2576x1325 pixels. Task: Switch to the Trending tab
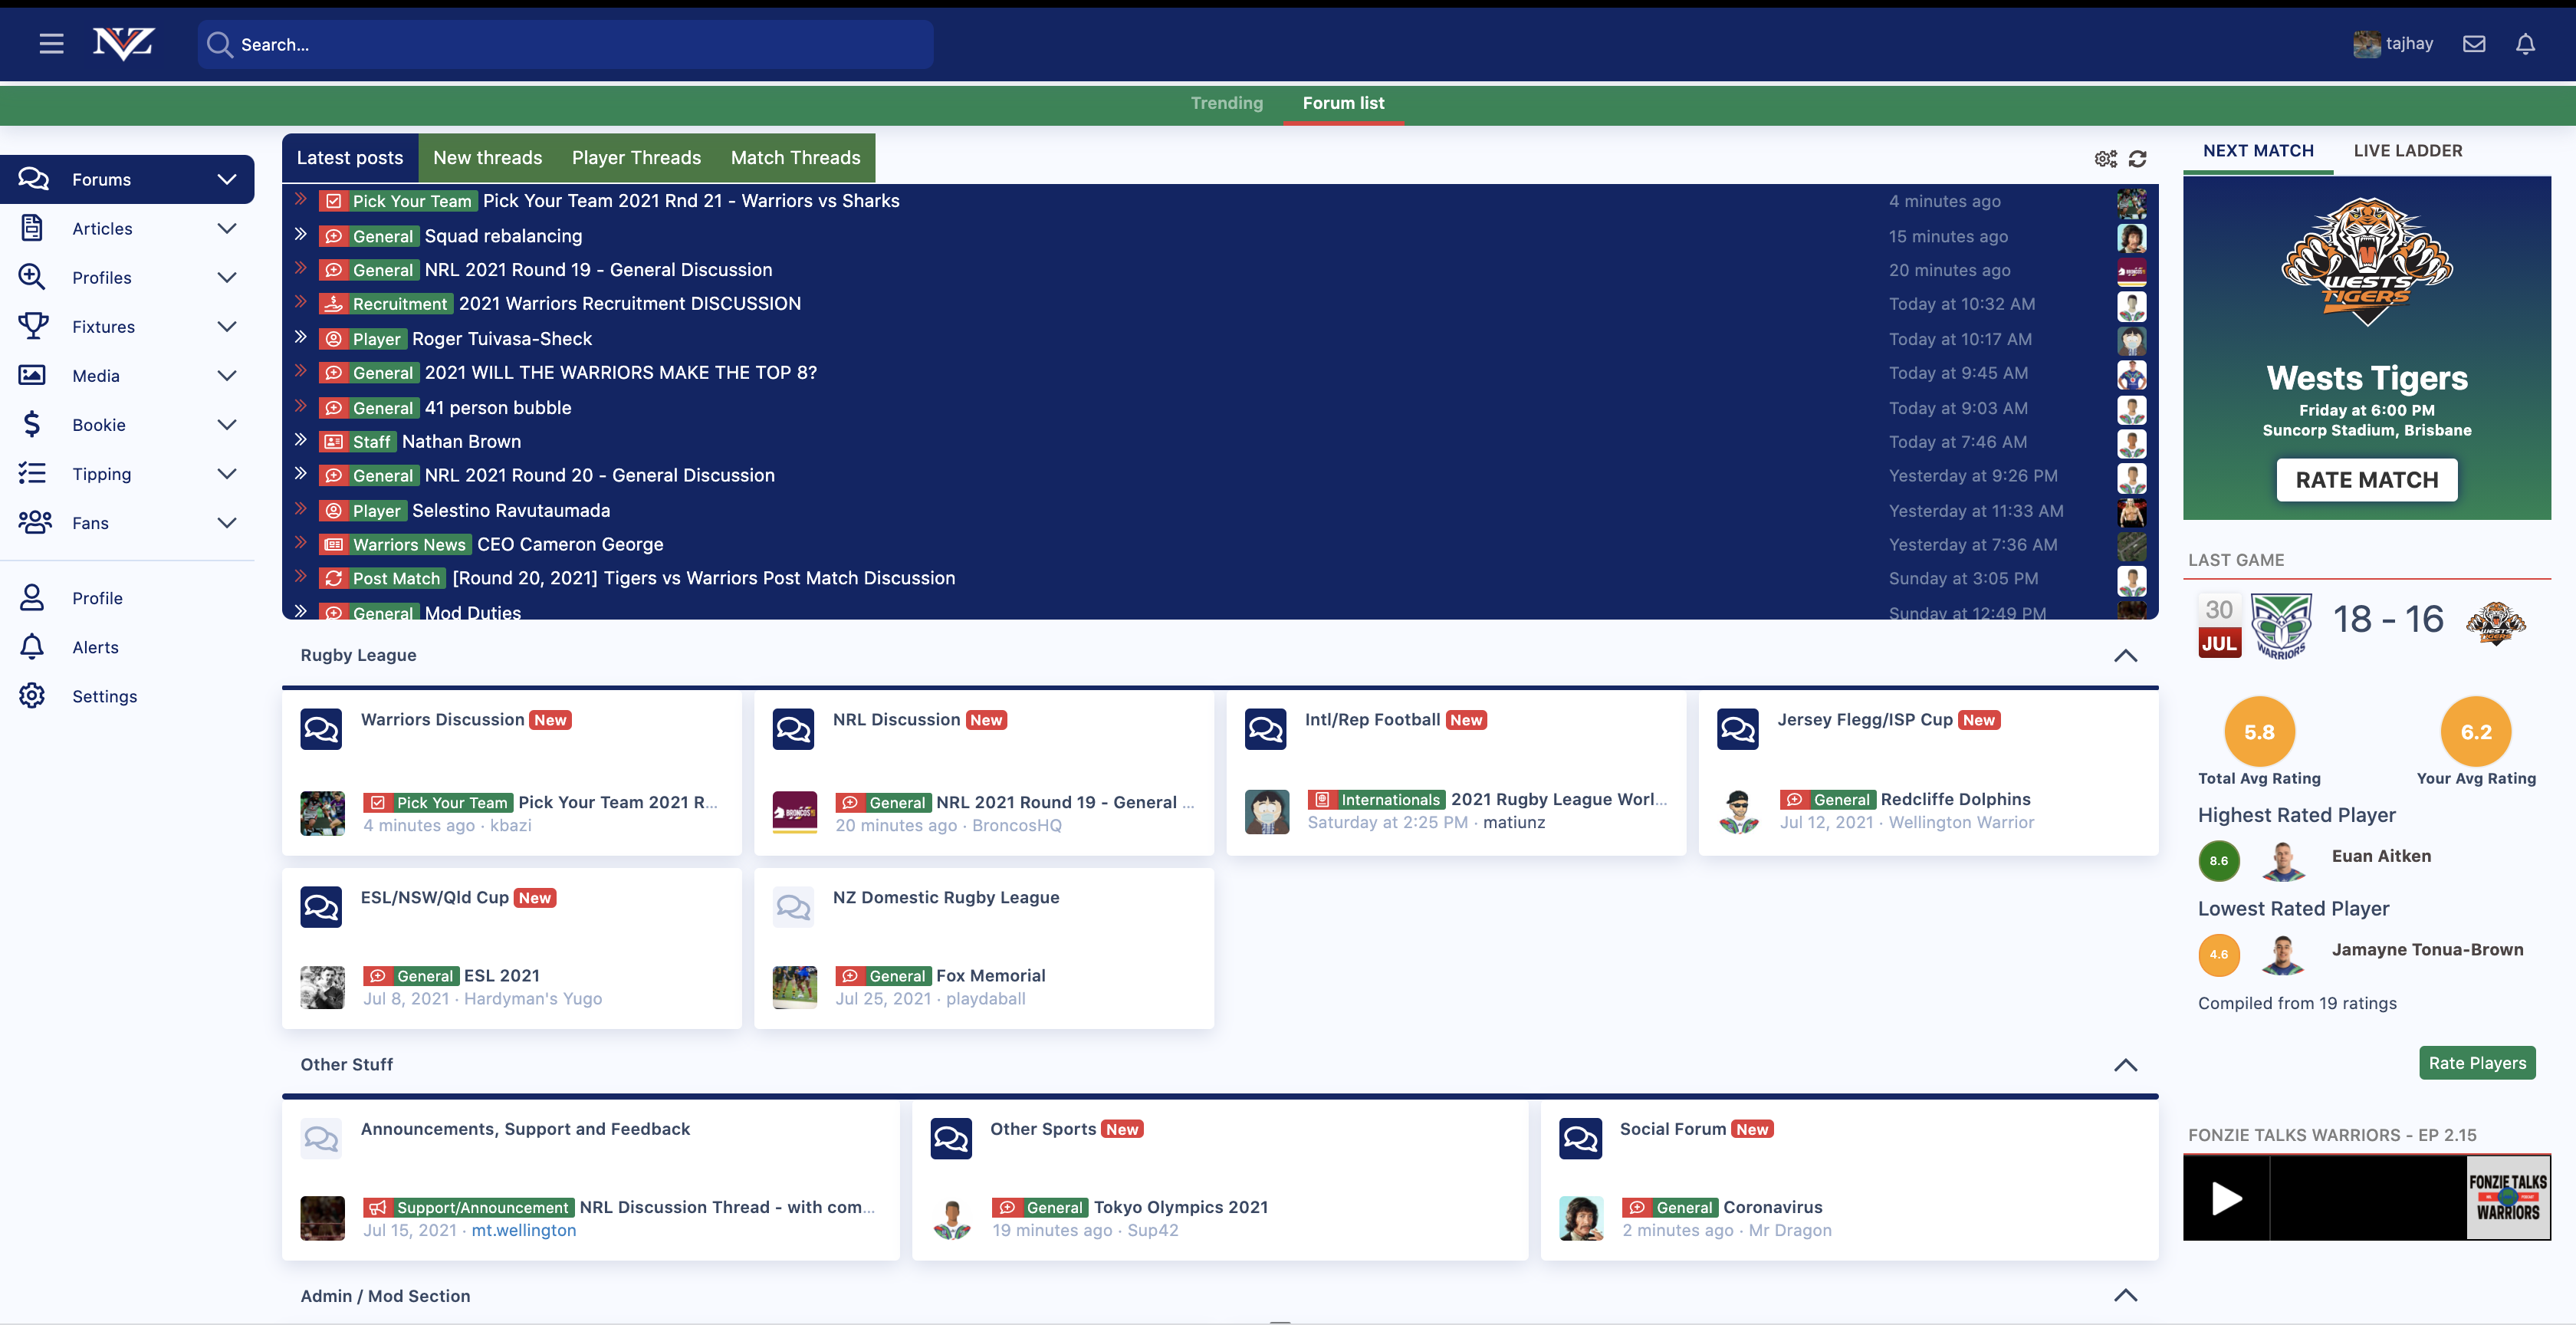1226,103
